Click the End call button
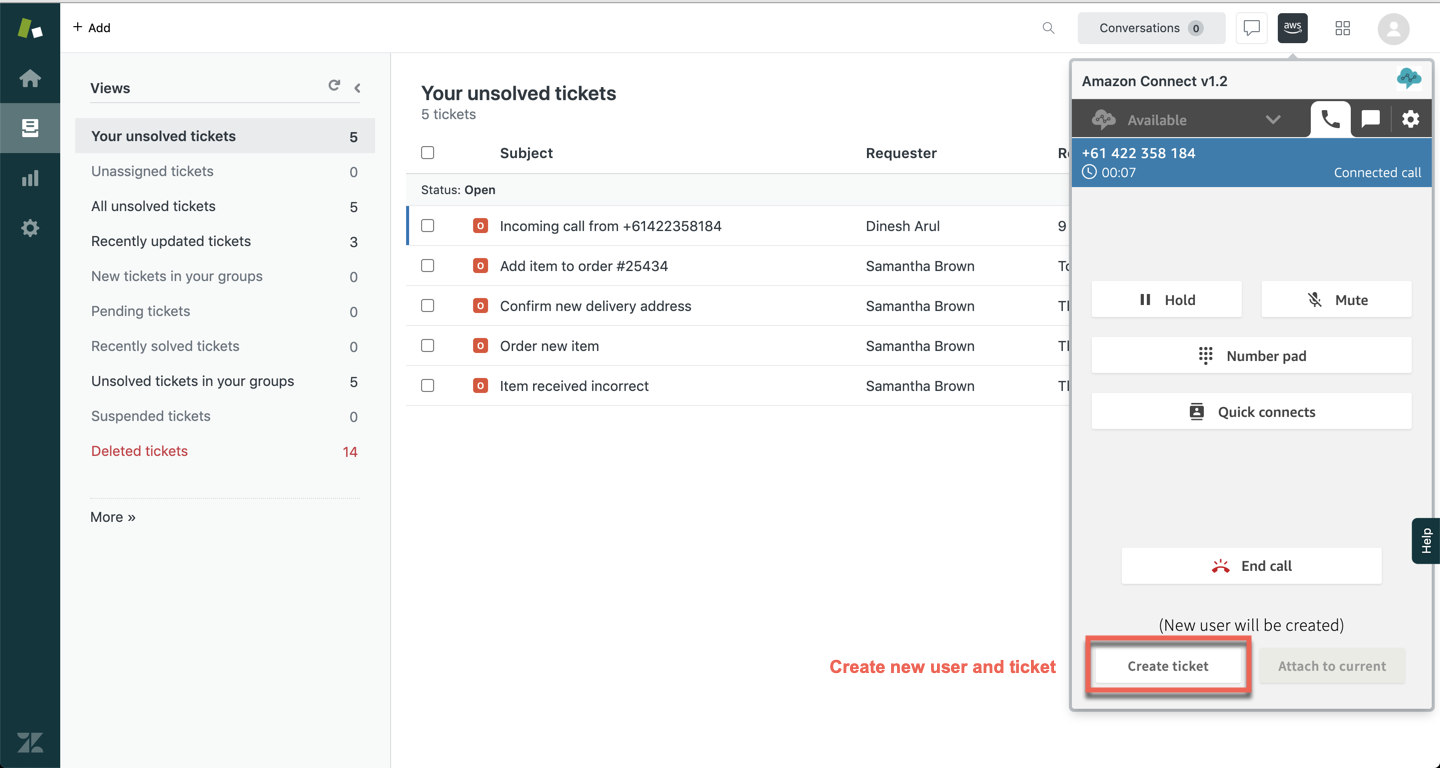The image size is (1440, 768). [1251, 566]
